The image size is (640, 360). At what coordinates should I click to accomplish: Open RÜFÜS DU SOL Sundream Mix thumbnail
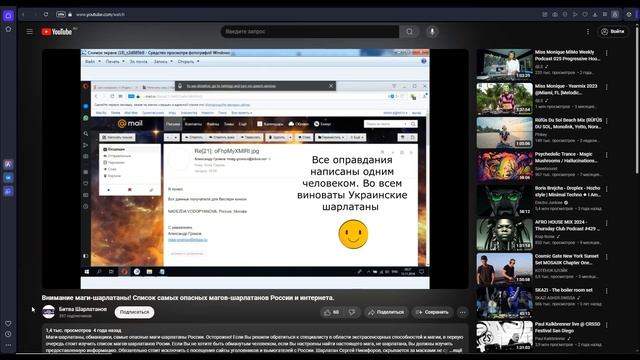point(504,132)
